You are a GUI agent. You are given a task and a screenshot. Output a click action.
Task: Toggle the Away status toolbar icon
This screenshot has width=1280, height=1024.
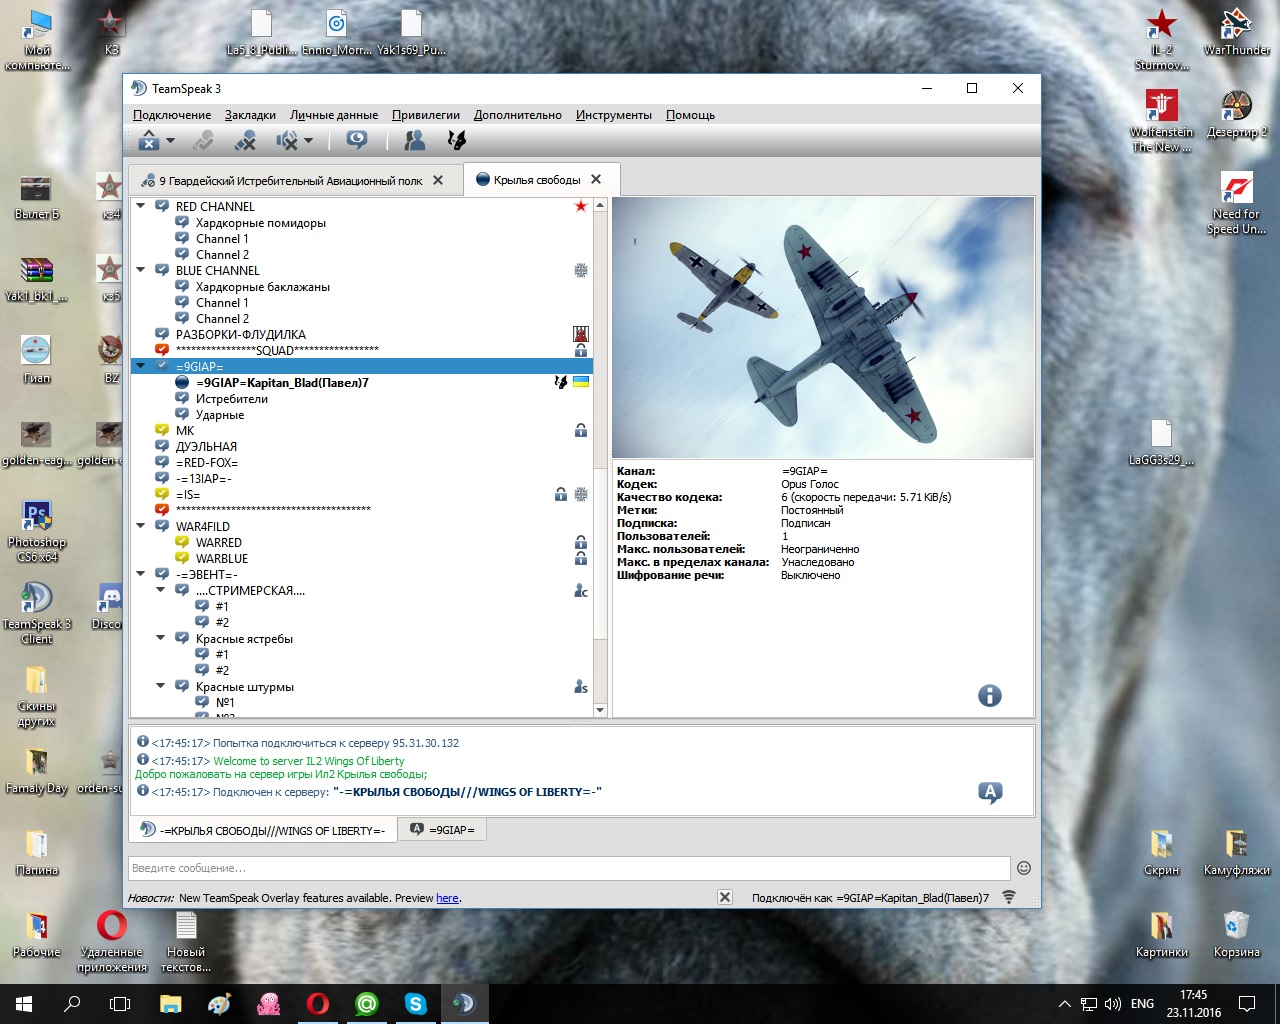click(149, 141)
